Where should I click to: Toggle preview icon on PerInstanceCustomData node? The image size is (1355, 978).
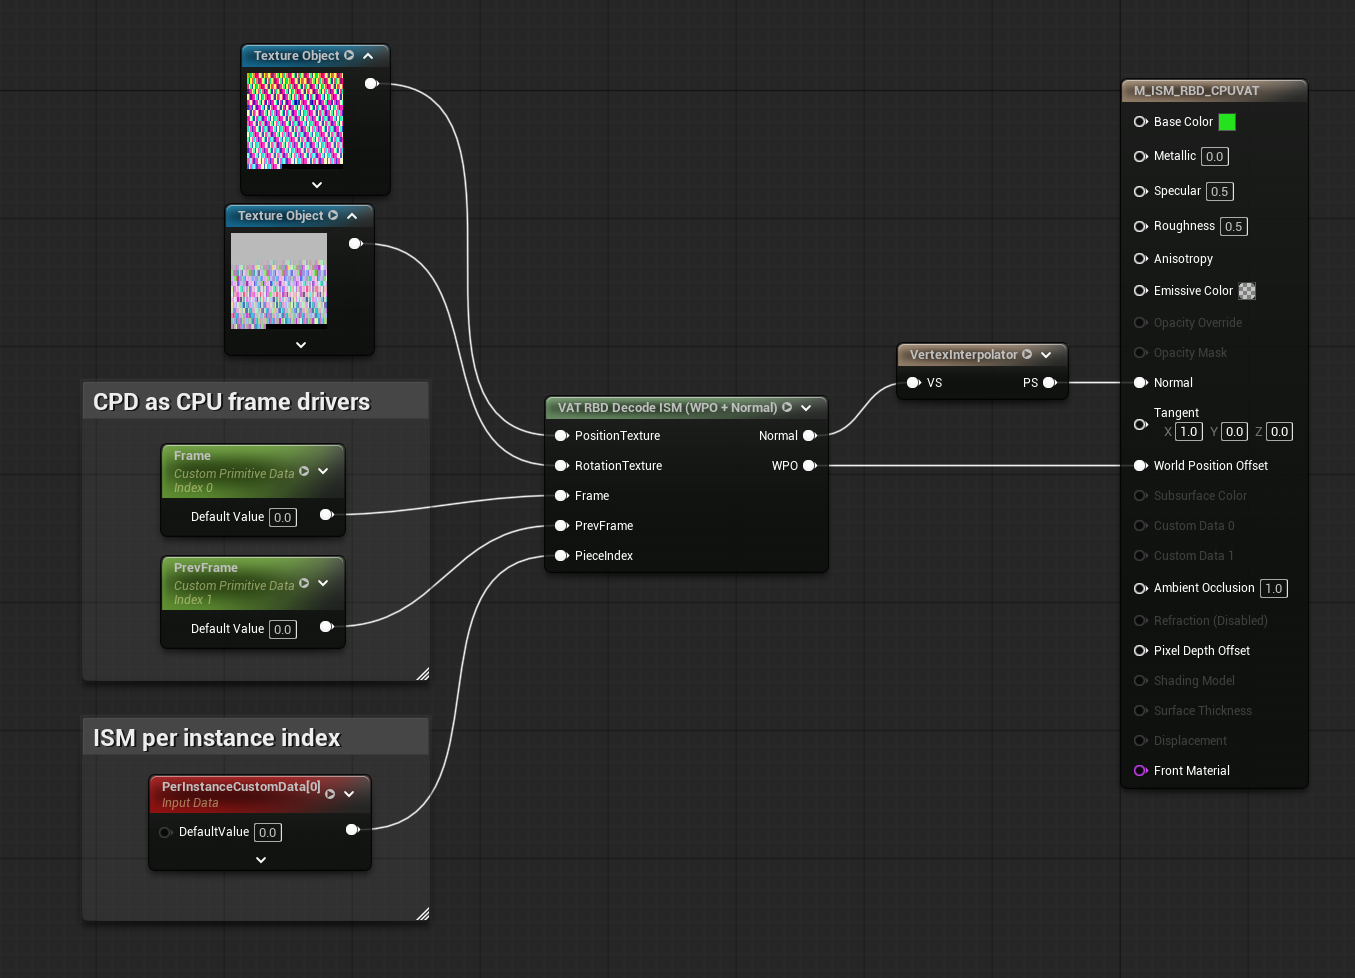click(x=330, y=794)
